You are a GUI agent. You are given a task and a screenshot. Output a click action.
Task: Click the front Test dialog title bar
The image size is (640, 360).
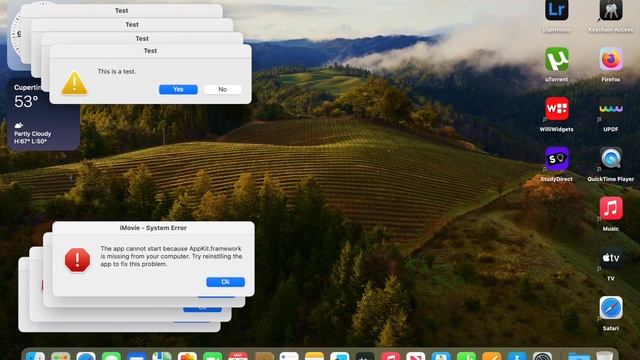click(150, 51)
